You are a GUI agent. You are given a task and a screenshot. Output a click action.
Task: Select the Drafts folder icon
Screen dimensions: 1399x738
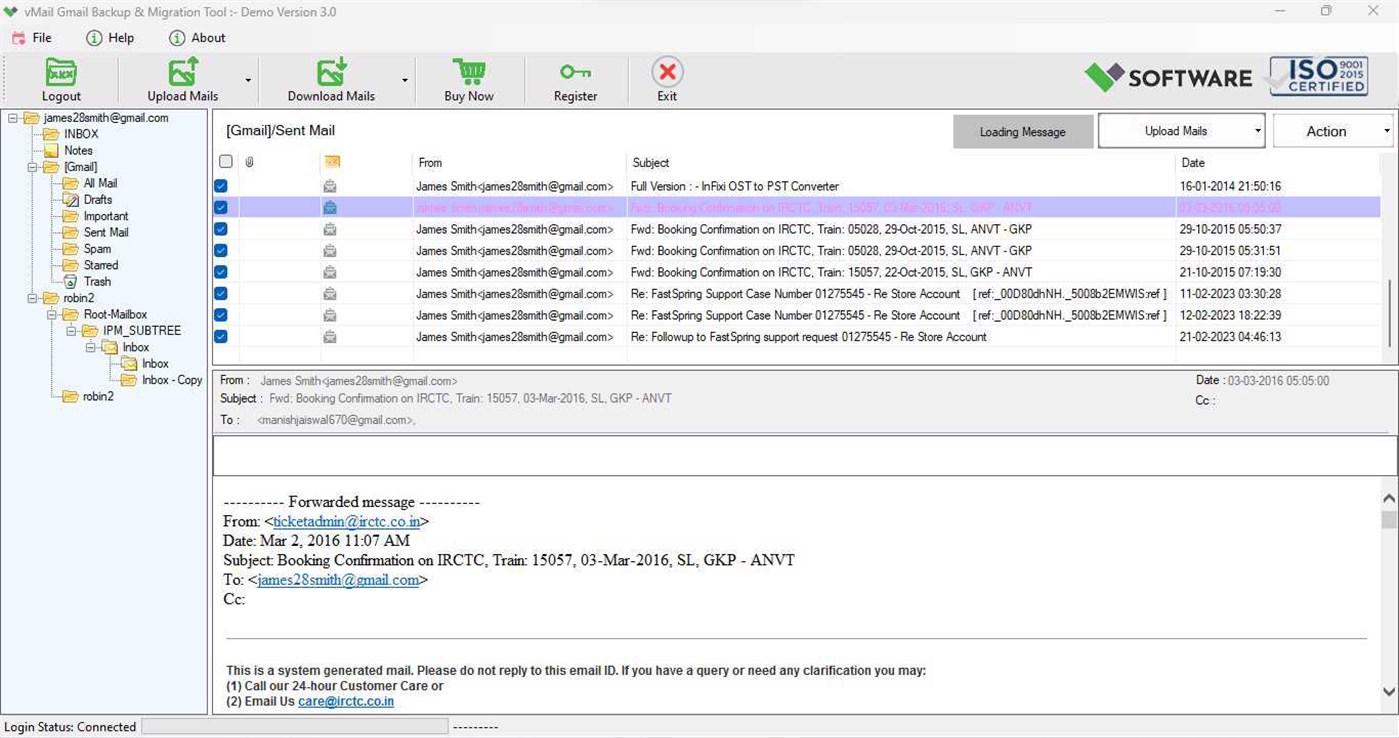70,199
